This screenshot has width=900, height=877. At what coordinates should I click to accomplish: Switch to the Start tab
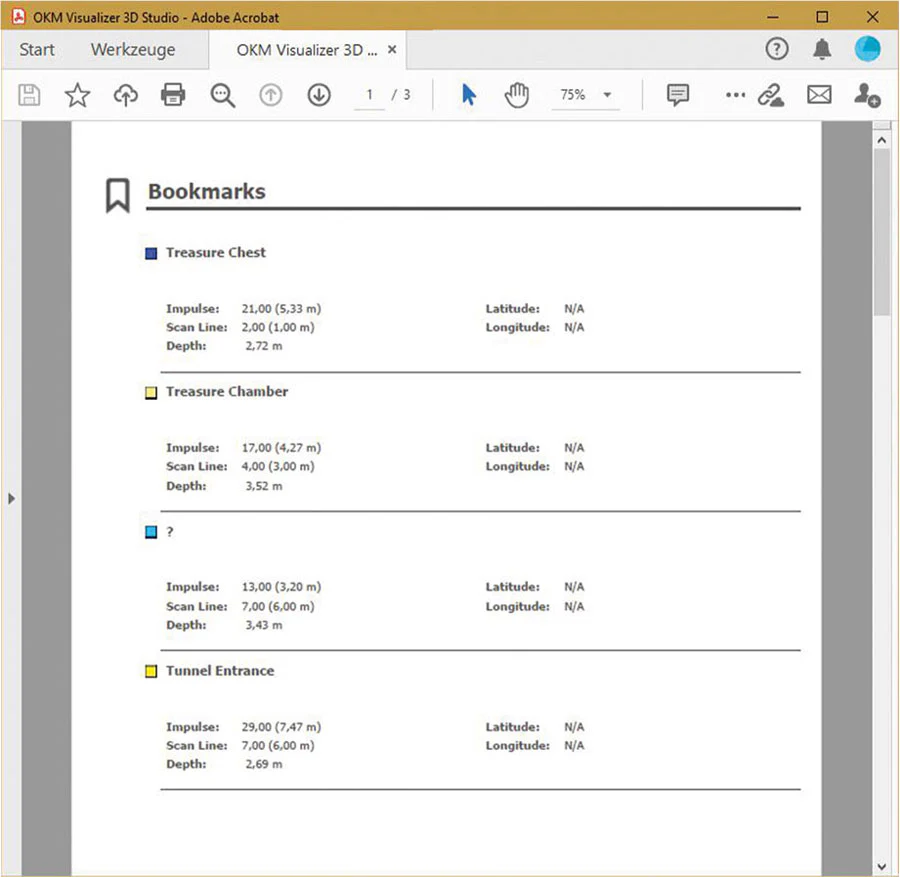coord(37,49)
